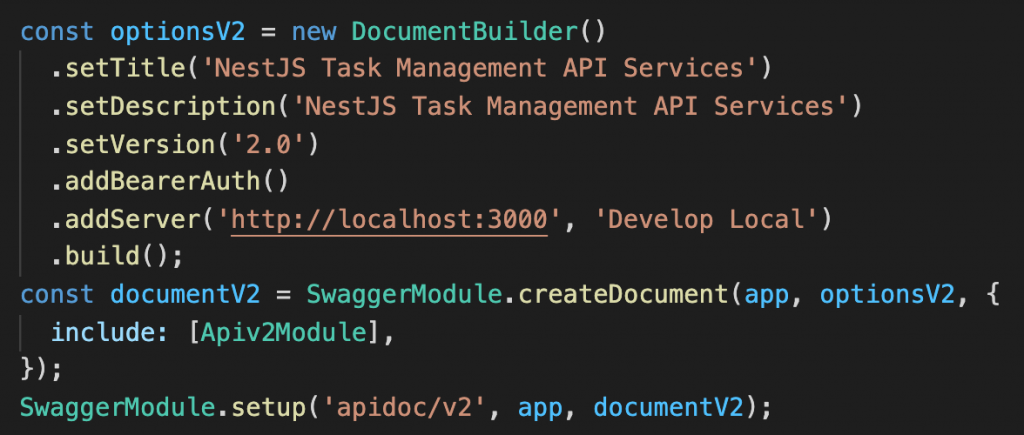The image size is (1024, 435).
Task: Click the new keyword
Action: click(314, 33)
